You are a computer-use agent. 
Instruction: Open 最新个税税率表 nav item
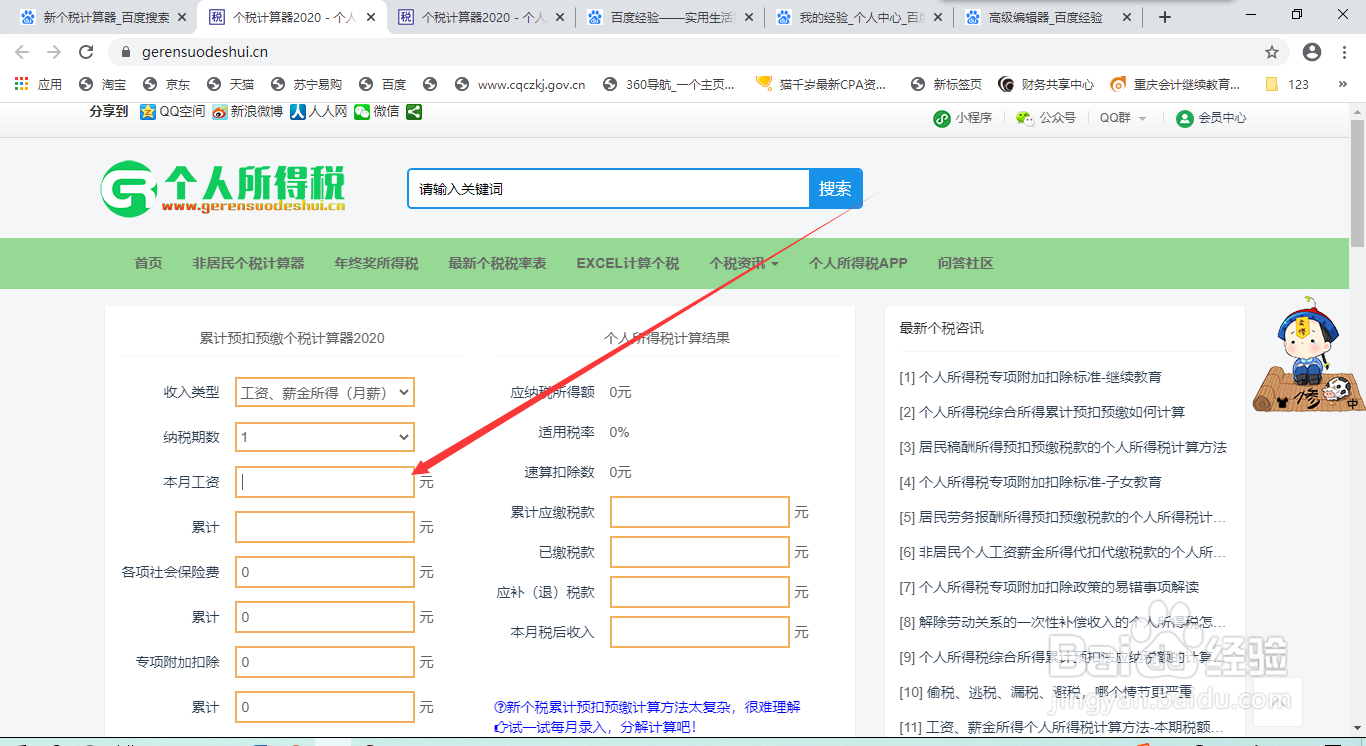click(x=498, y=263)
